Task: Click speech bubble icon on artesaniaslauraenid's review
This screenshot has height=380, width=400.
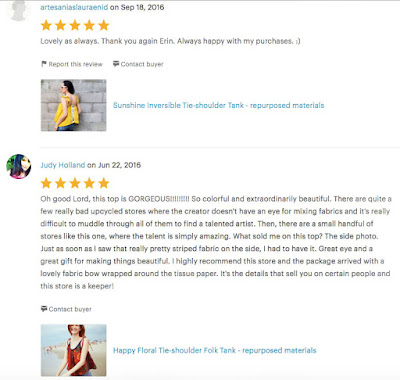Action: click(116, 64)
